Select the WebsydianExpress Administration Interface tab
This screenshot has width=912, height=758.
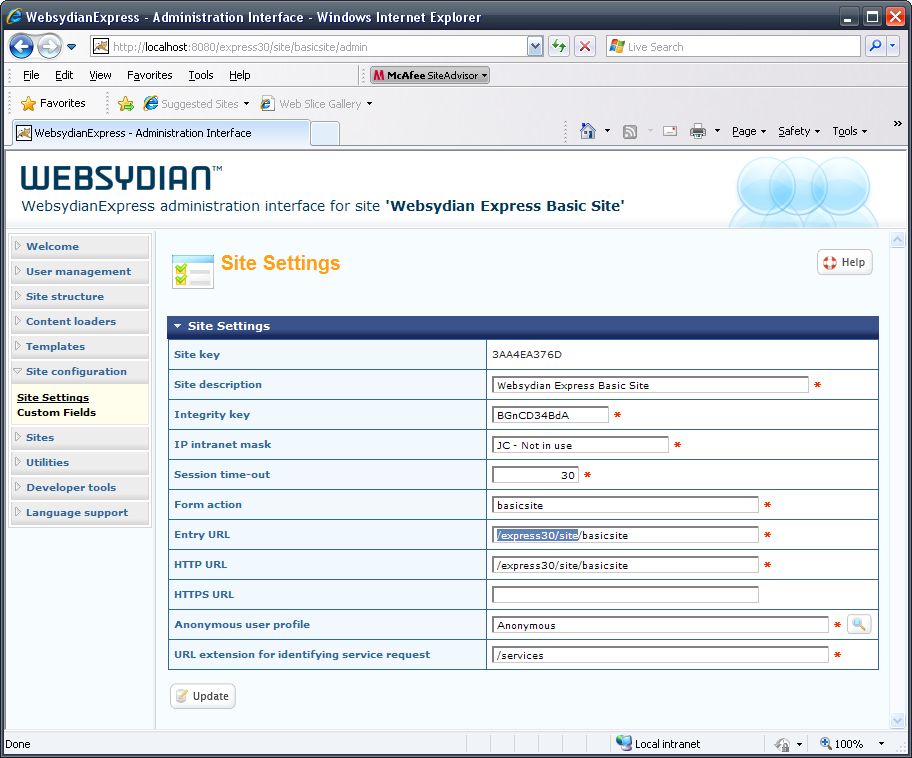tap(161, 133)
